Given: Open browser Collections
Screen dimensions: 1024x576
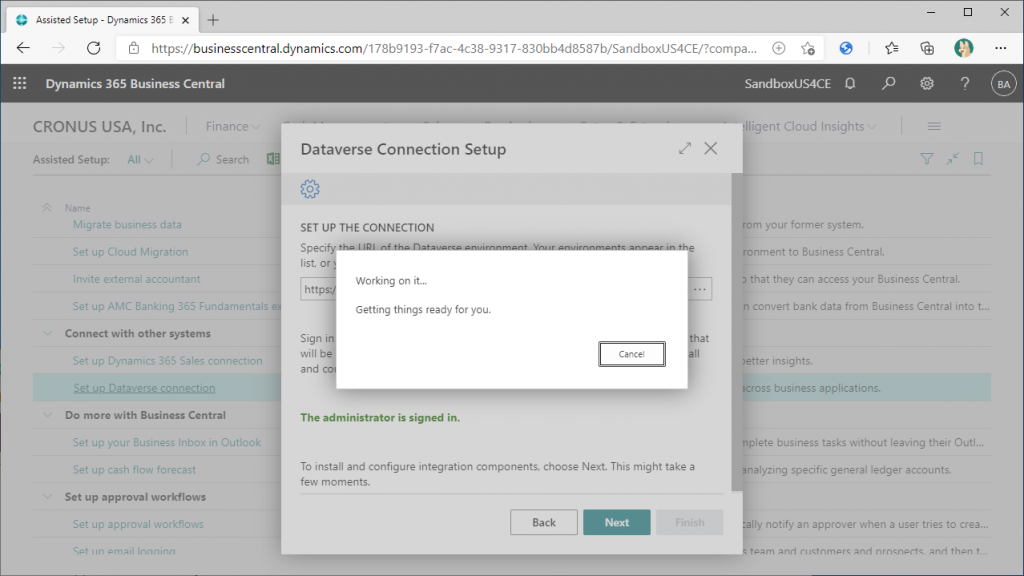Looking at the screenshot, I should [x=927, y=48].
